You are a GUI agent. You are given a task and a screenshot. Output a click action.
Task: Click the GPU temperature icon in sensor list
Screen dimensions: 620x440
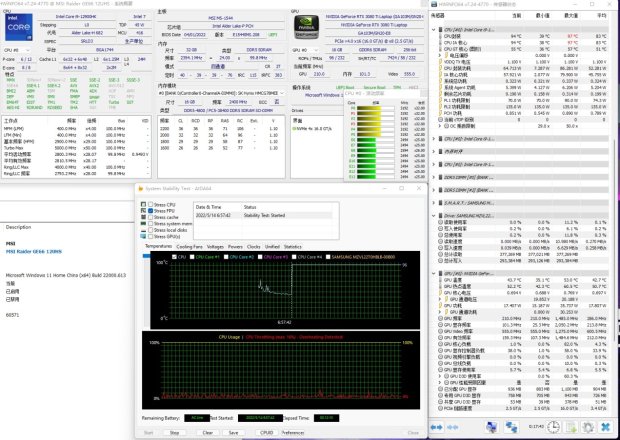[440, 280]
